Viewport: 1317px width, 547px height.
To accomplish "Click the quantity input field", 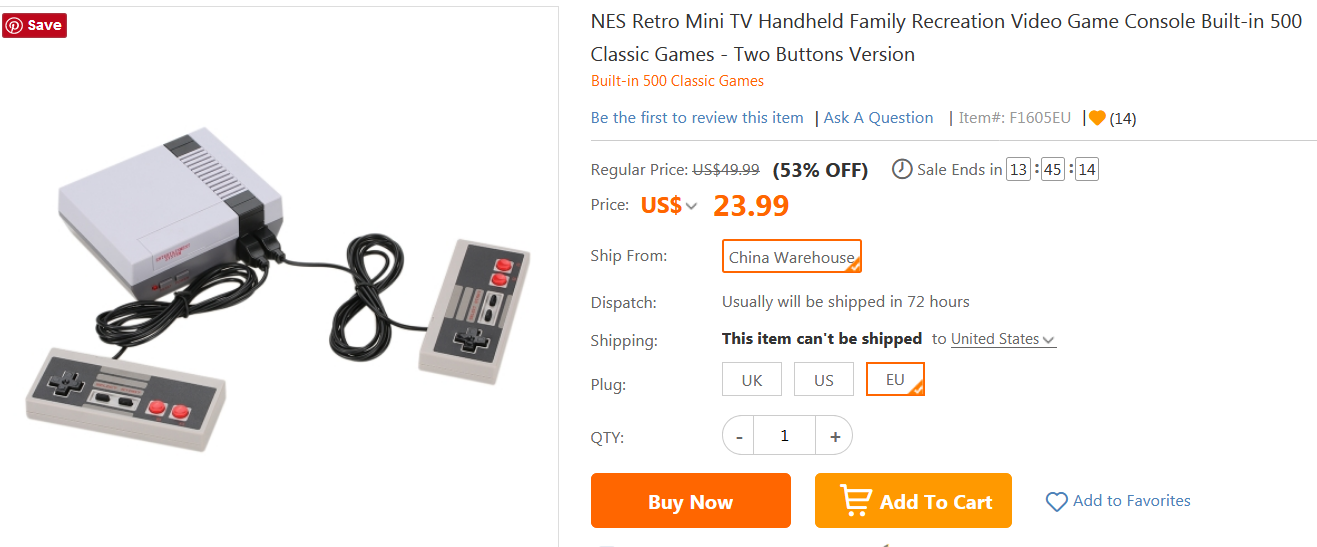I will click(x=785, y=436).
